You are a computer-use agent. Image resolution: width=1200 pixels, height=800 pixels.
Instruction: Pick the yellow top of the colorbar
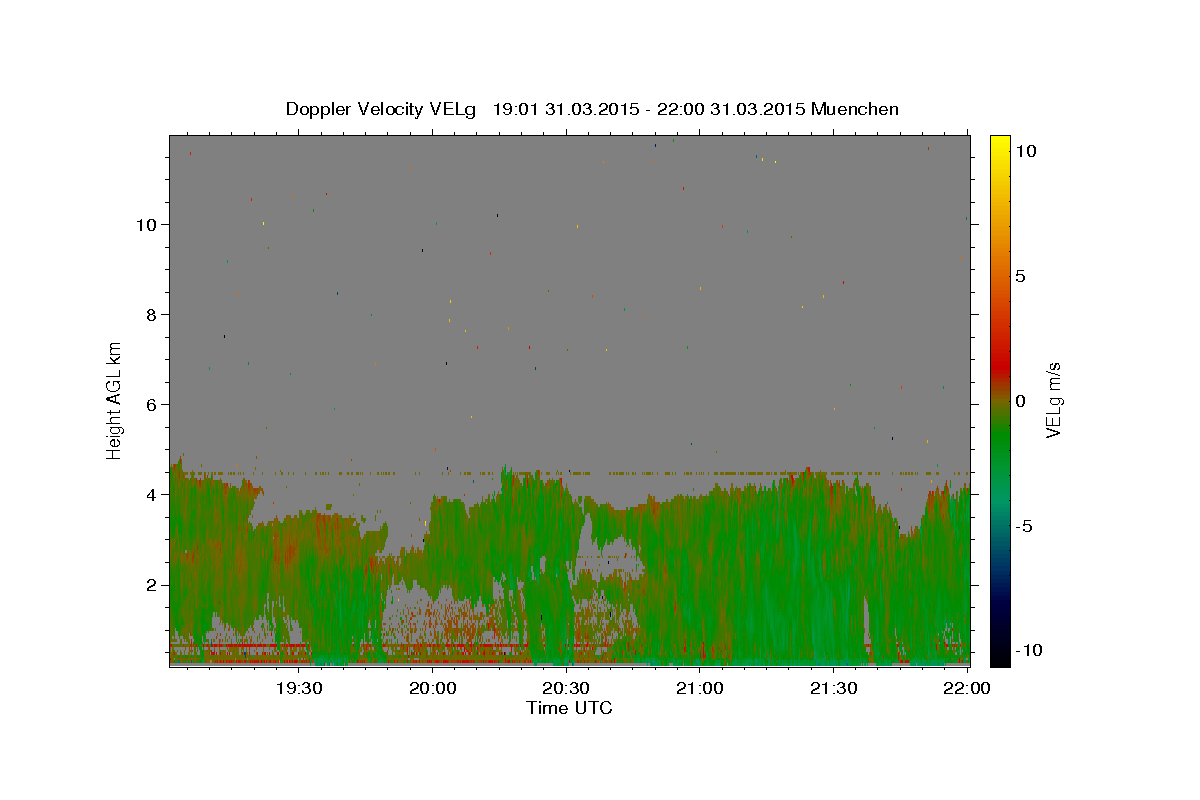tap(999, 143)
